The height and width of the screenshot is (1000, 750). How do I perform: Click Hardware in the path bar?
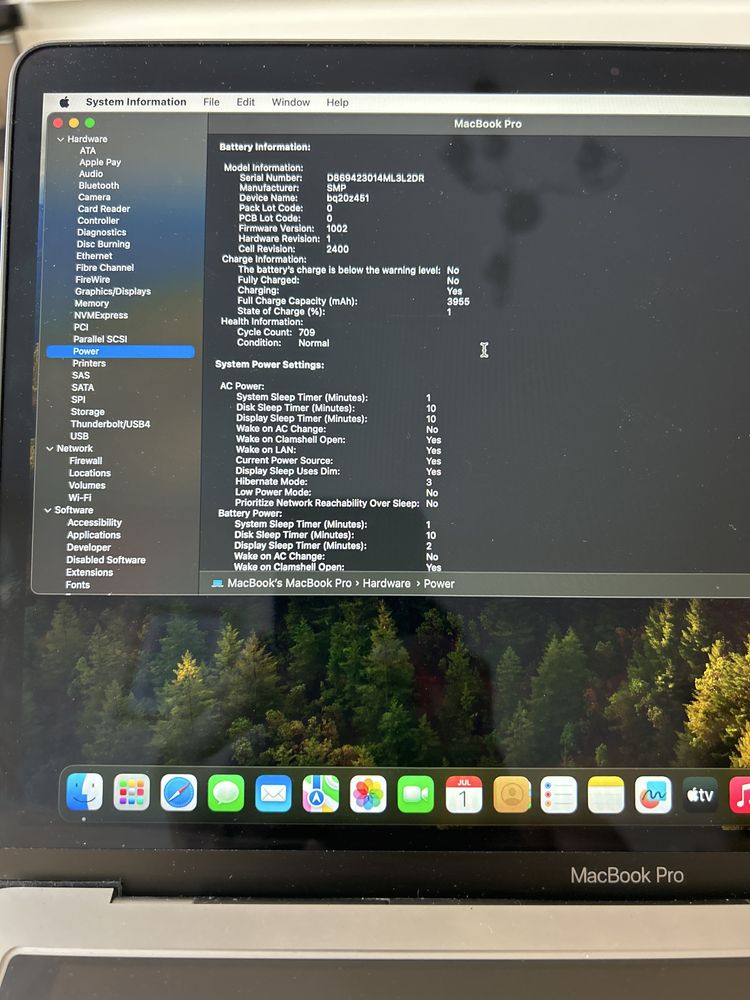coord(386,584)
